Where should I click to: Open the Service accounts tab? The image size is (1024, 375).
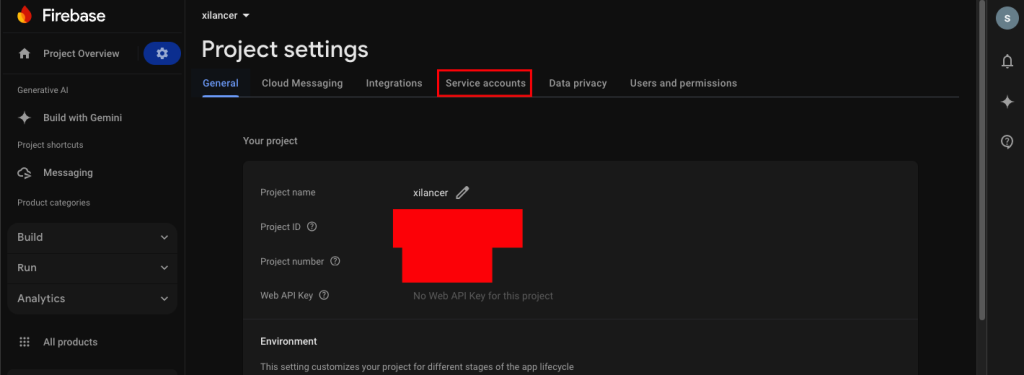(x=485, y=83)
